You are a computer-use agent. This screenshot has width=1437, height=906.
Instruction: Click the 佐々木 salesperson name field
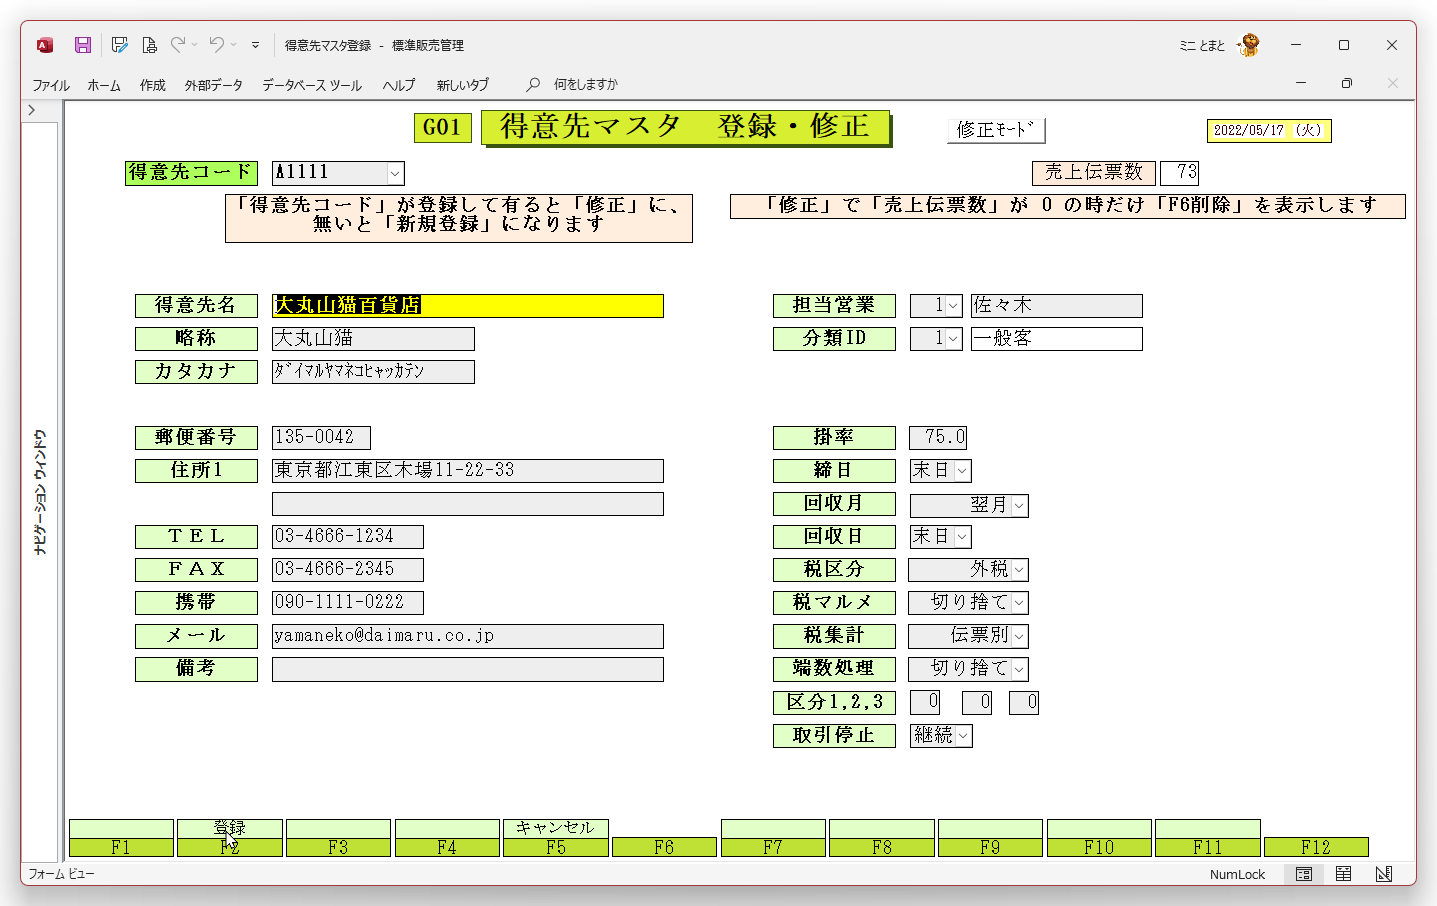(1056, 306)
